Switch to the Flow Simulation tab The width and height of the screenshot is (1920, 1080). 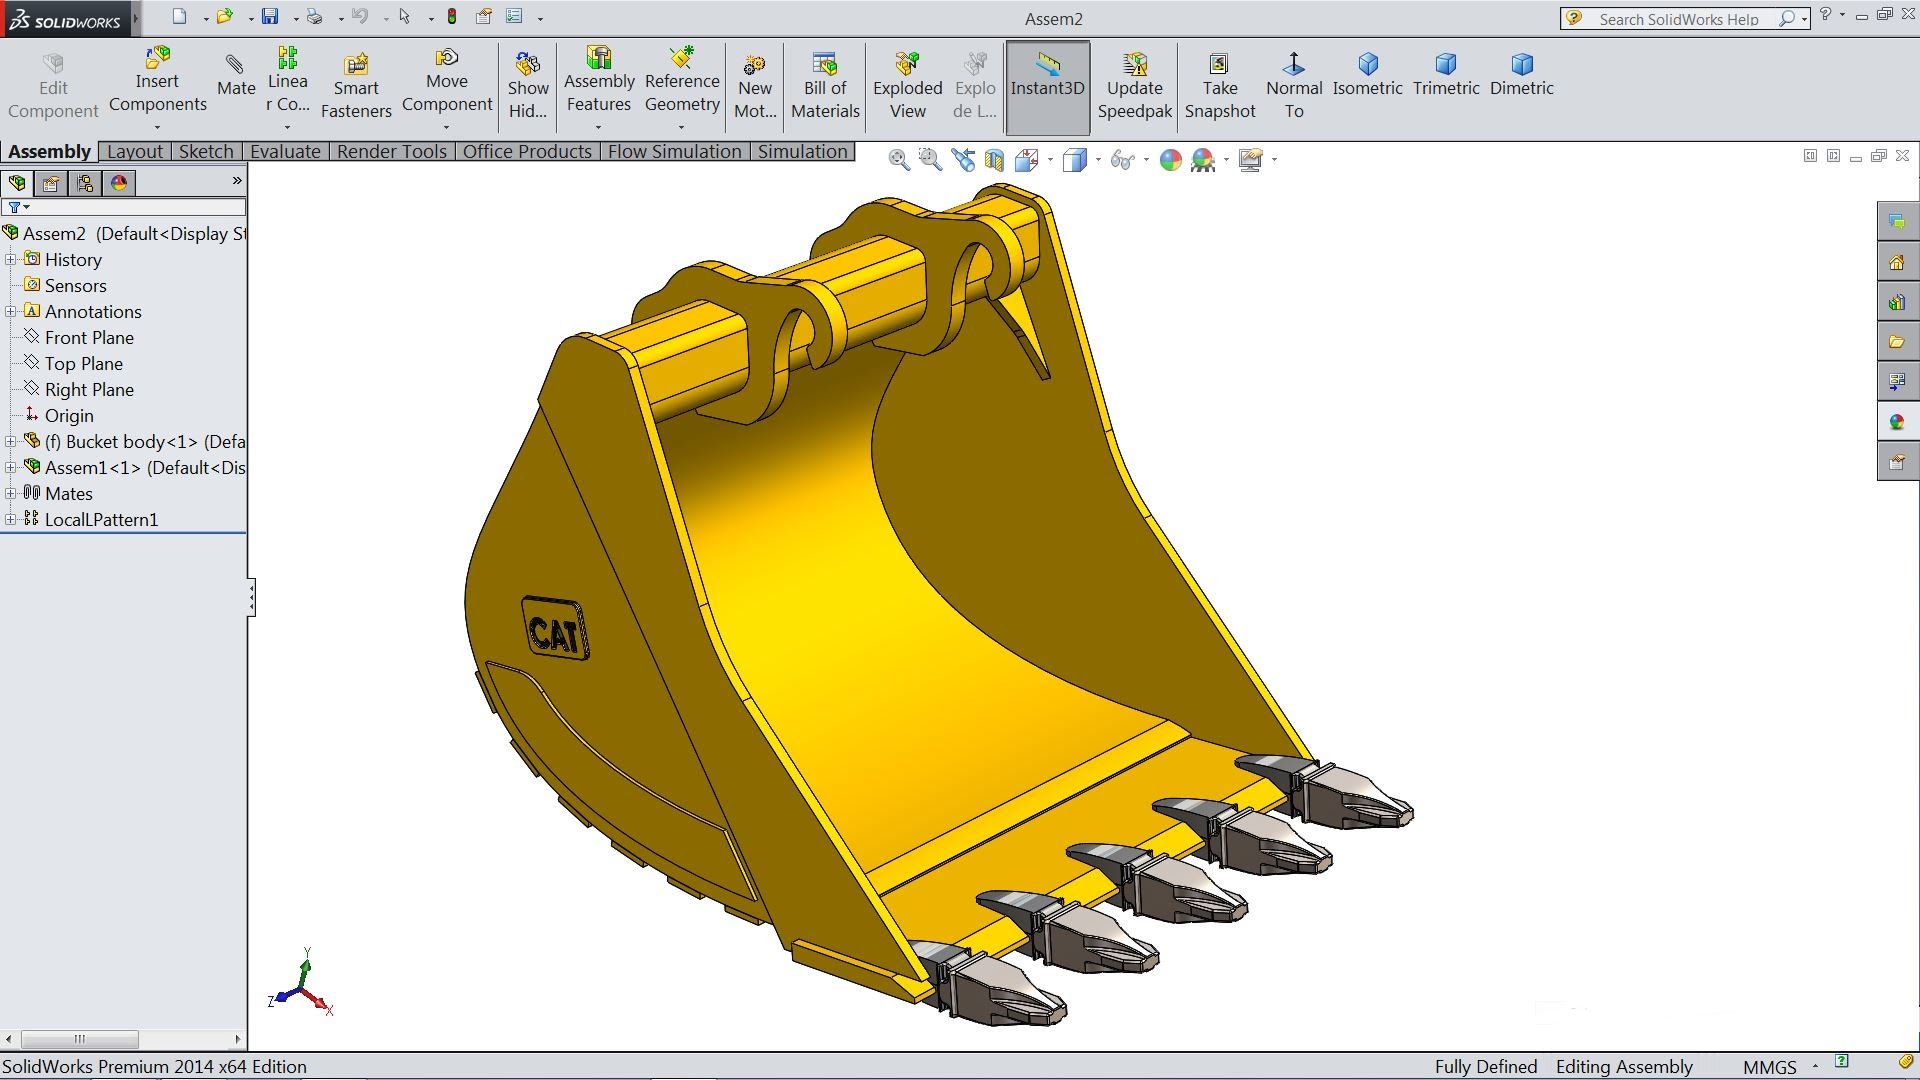pos(674,151)
